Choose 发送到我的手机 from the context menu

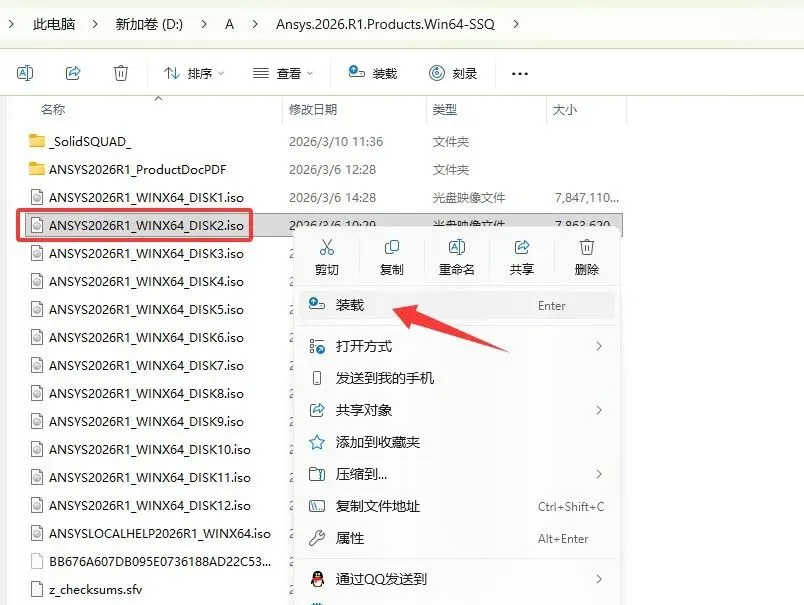[x=457, y=378]
